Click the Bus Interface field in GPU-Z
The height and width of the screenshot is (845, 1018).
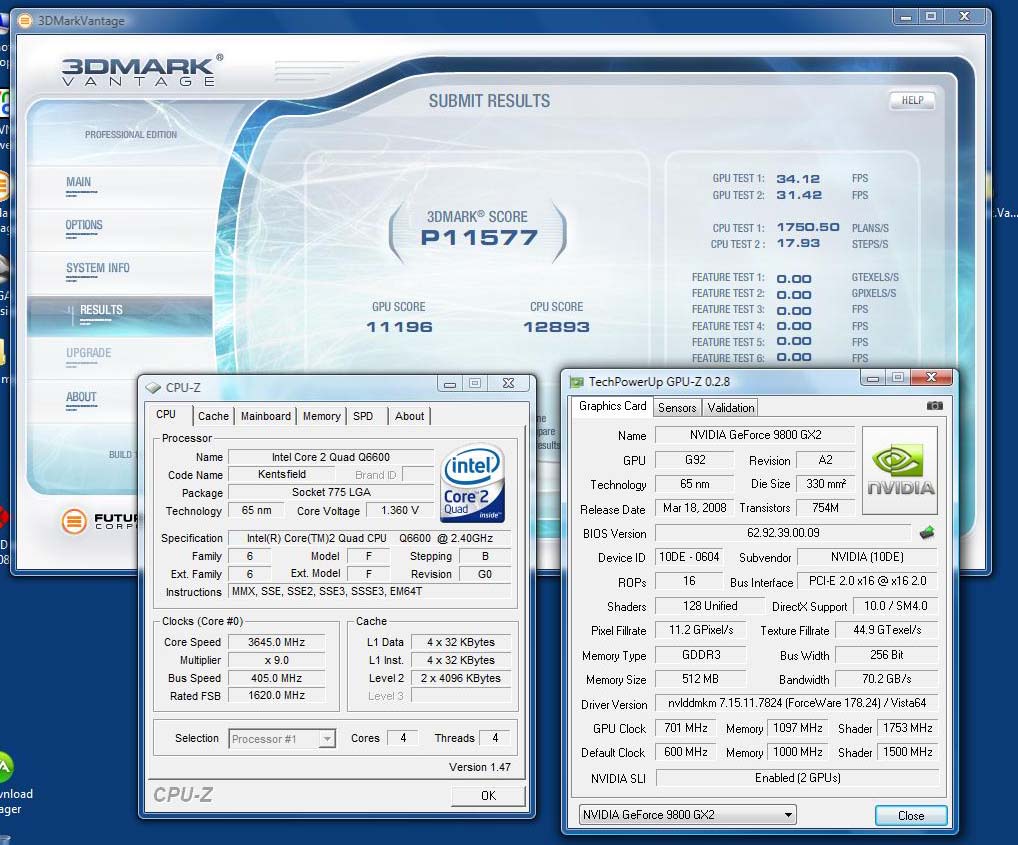[867, 581]
